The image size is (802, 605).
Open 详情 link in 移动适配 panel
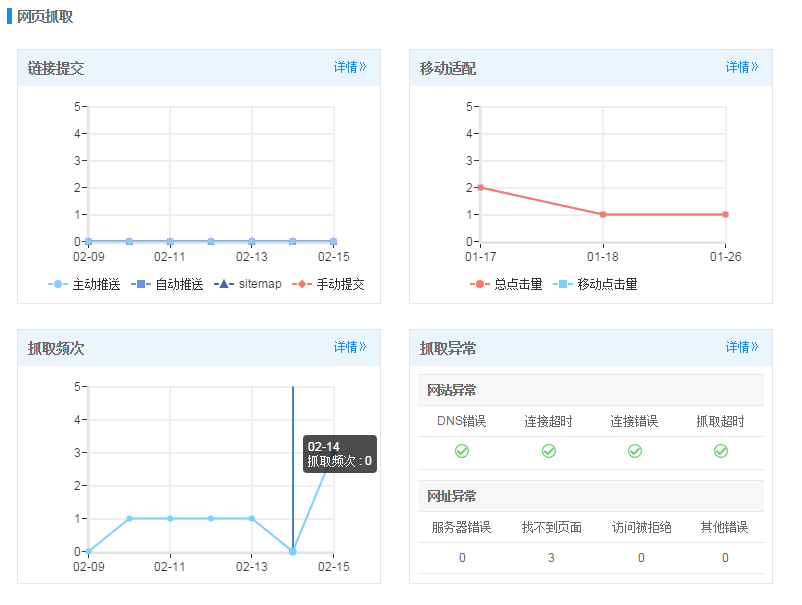742,68
